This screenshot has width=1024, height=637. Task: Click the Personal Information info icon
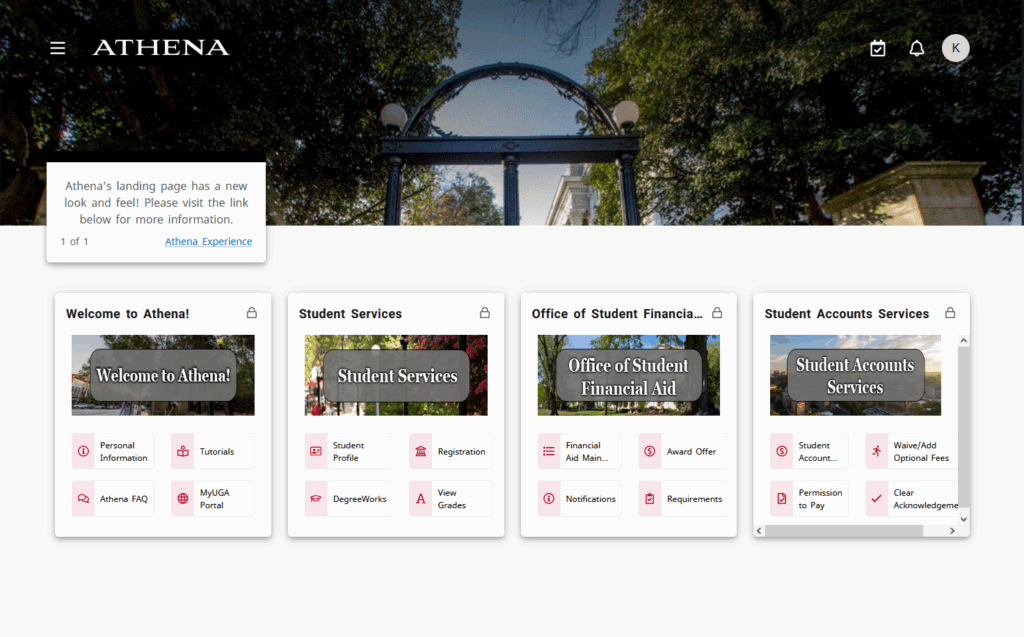click(x=84, y=452)
